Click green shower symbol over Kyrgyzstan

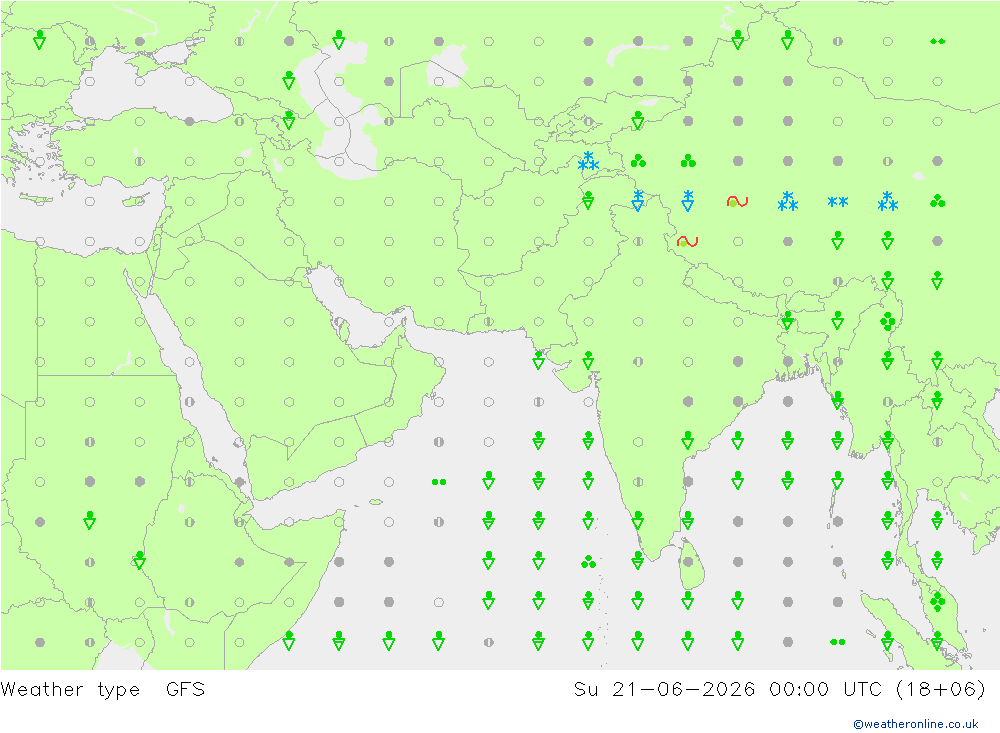(638, 120)
